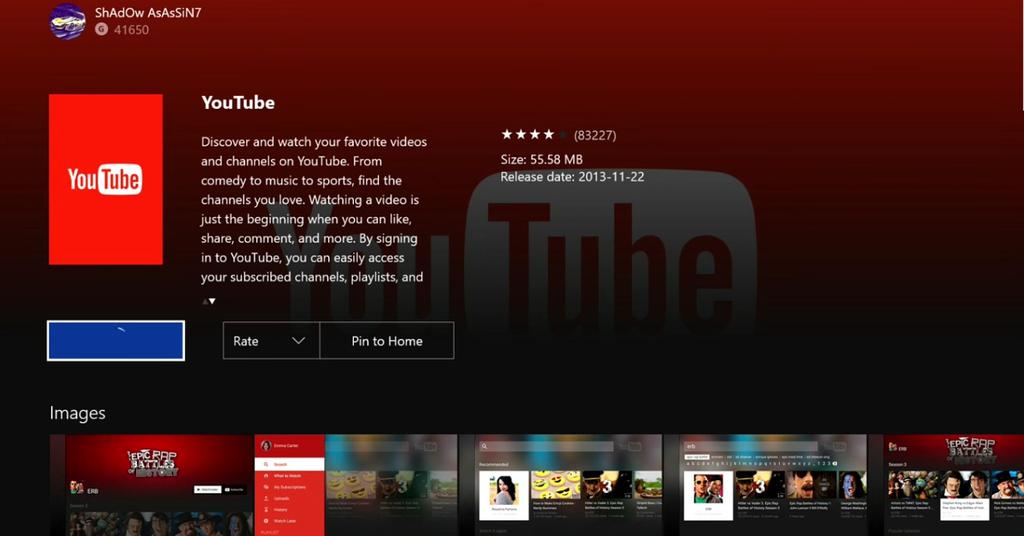This screenshot has width=1024, height=536.
Task: Click the app description paragraph
Action: (x=314, y=209)
